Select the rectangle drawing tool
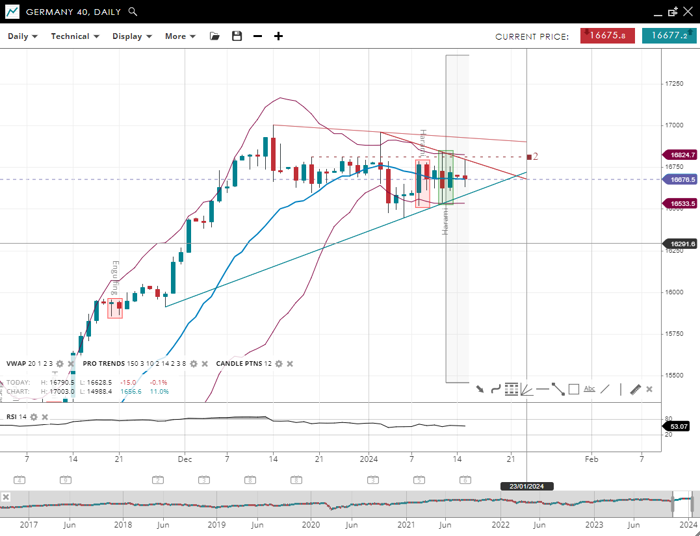This screenshot has width=700, height=536. (x=573, y=389)
